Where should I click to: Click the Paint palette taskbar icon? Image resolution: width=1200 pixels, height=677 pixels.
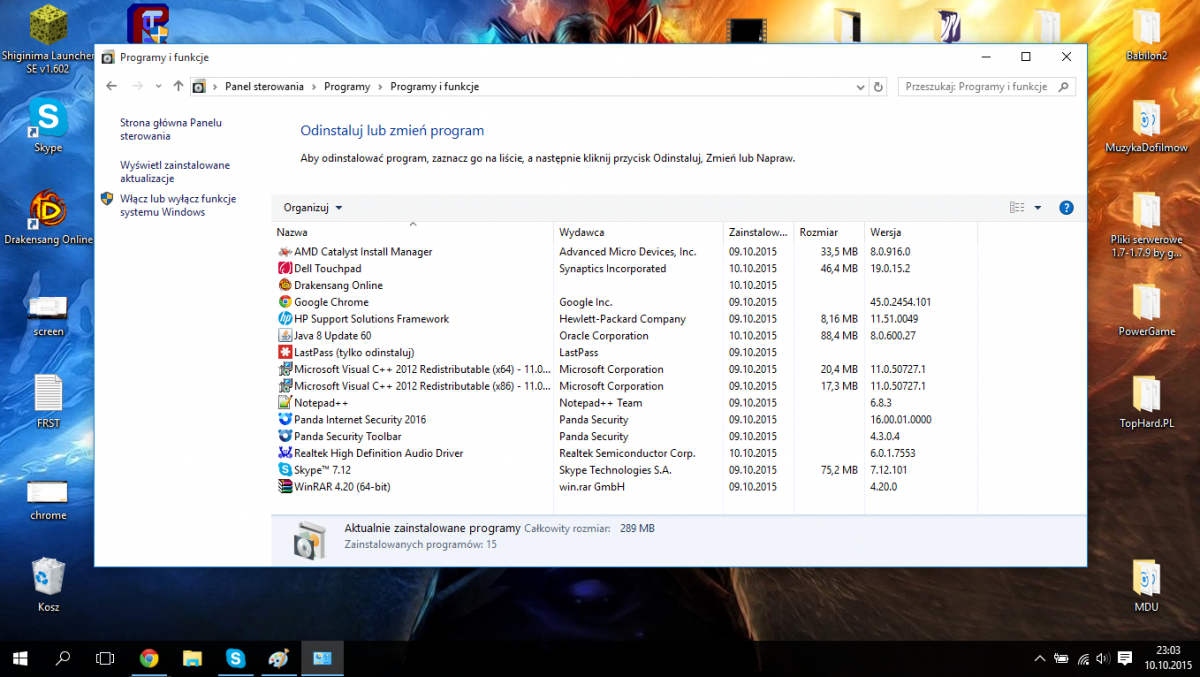coord(279,658)
